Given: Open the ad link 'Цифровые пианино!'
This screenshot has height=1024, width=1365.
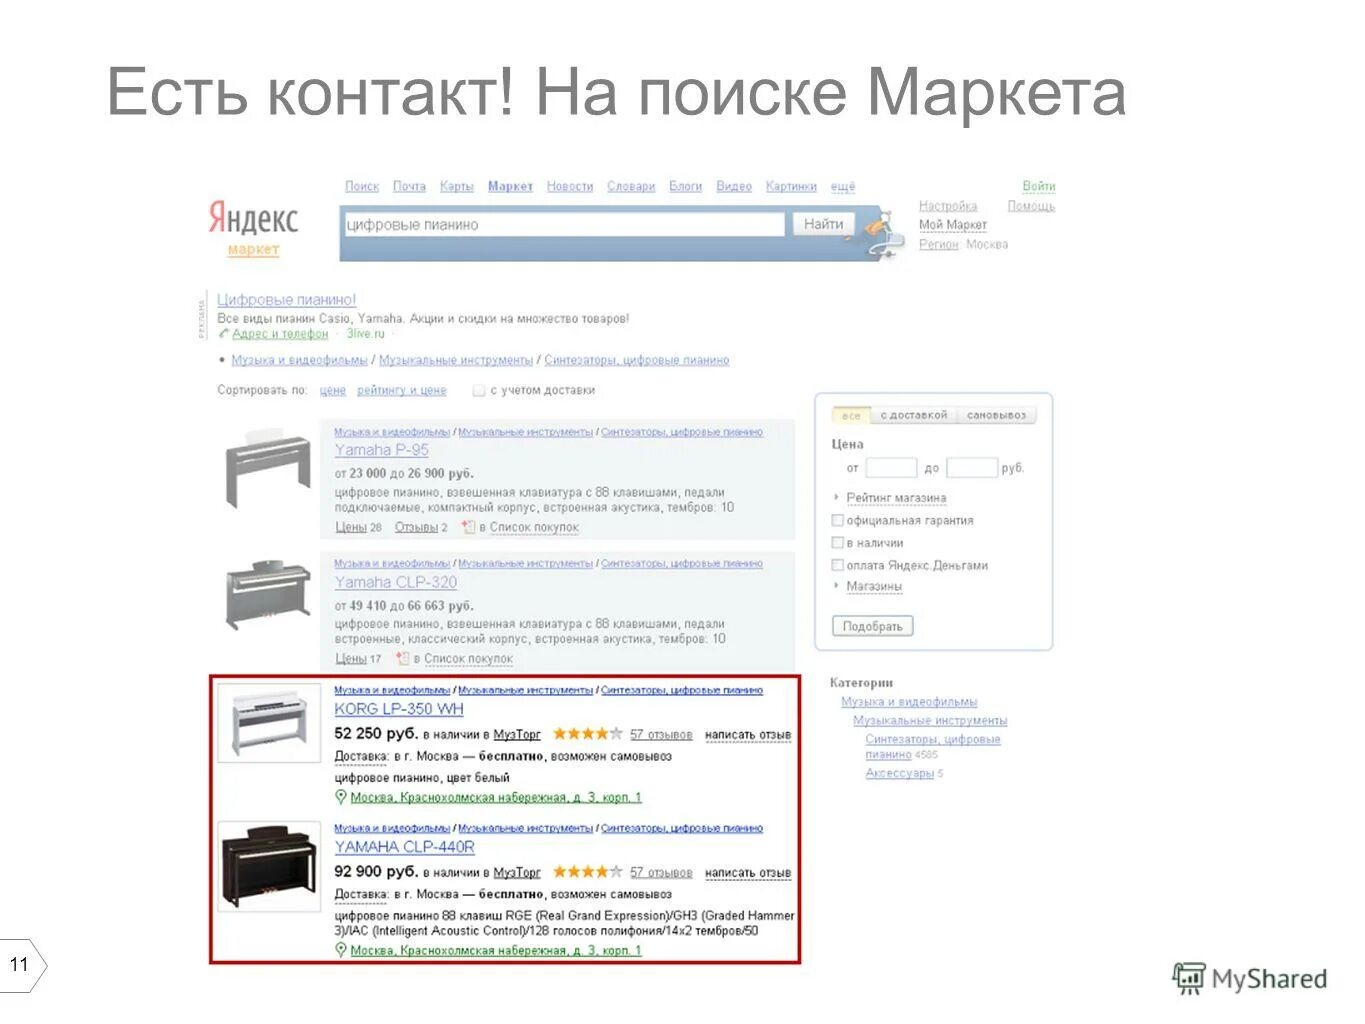Looking at the screenshot, I should [x=287, y=300].
